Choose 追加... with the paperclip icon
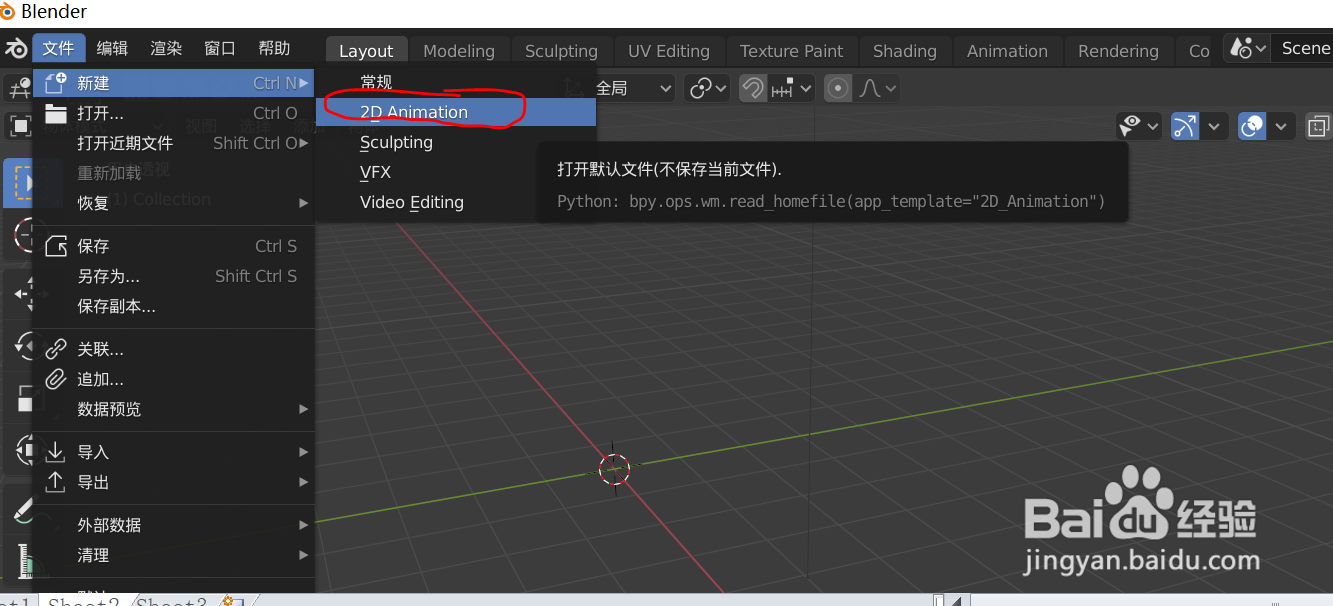This screenshot has height=606, width=1333. pyautogui.click(x=174, y=379)
